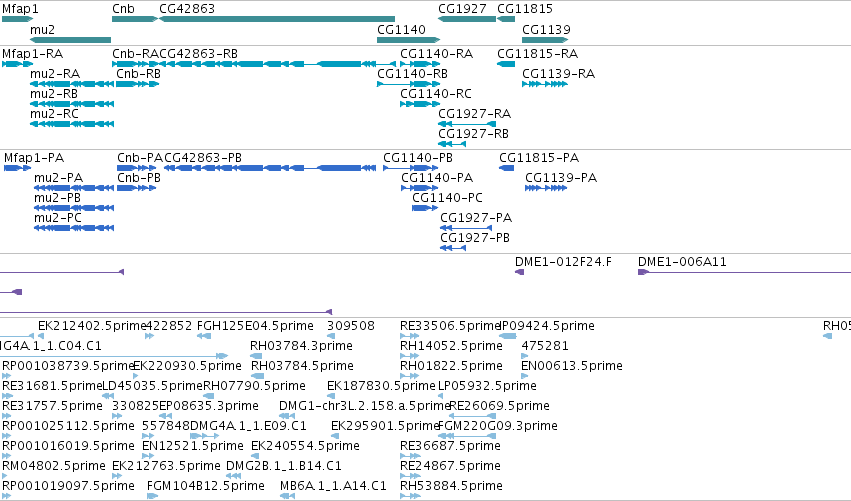The height and width of the screenshot is (501, 851).
Task: Select protein CG1140-PA
Action: point(420,188)
